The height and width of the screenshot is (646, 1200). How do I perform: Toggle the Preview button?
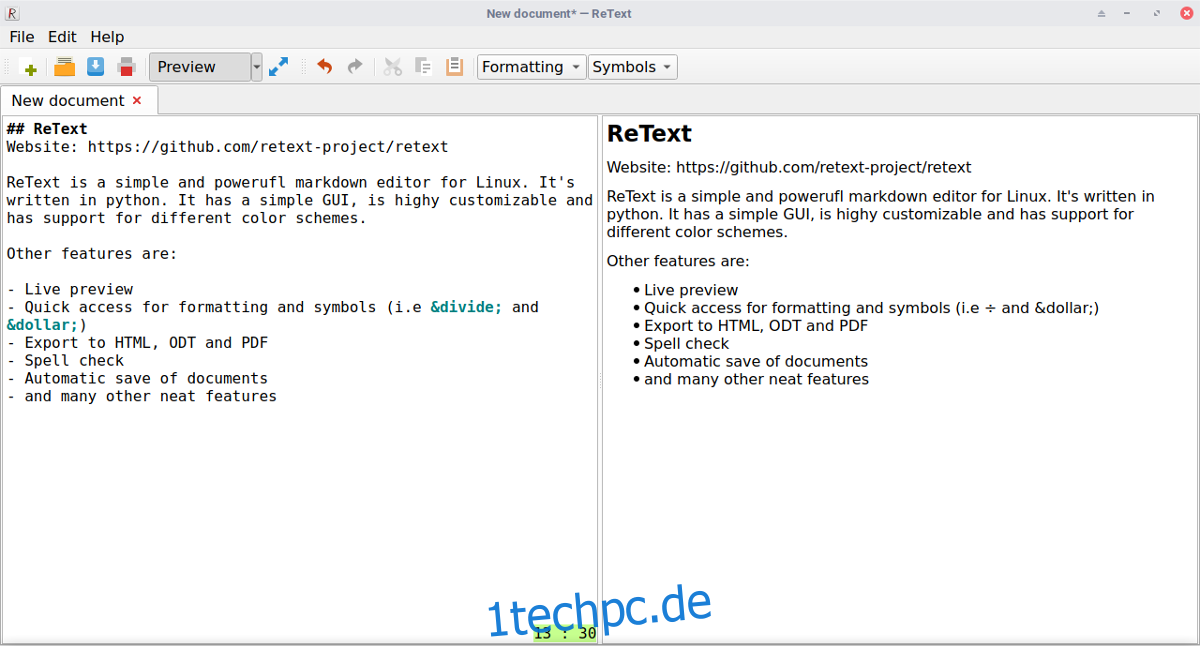tap(199, 67)
